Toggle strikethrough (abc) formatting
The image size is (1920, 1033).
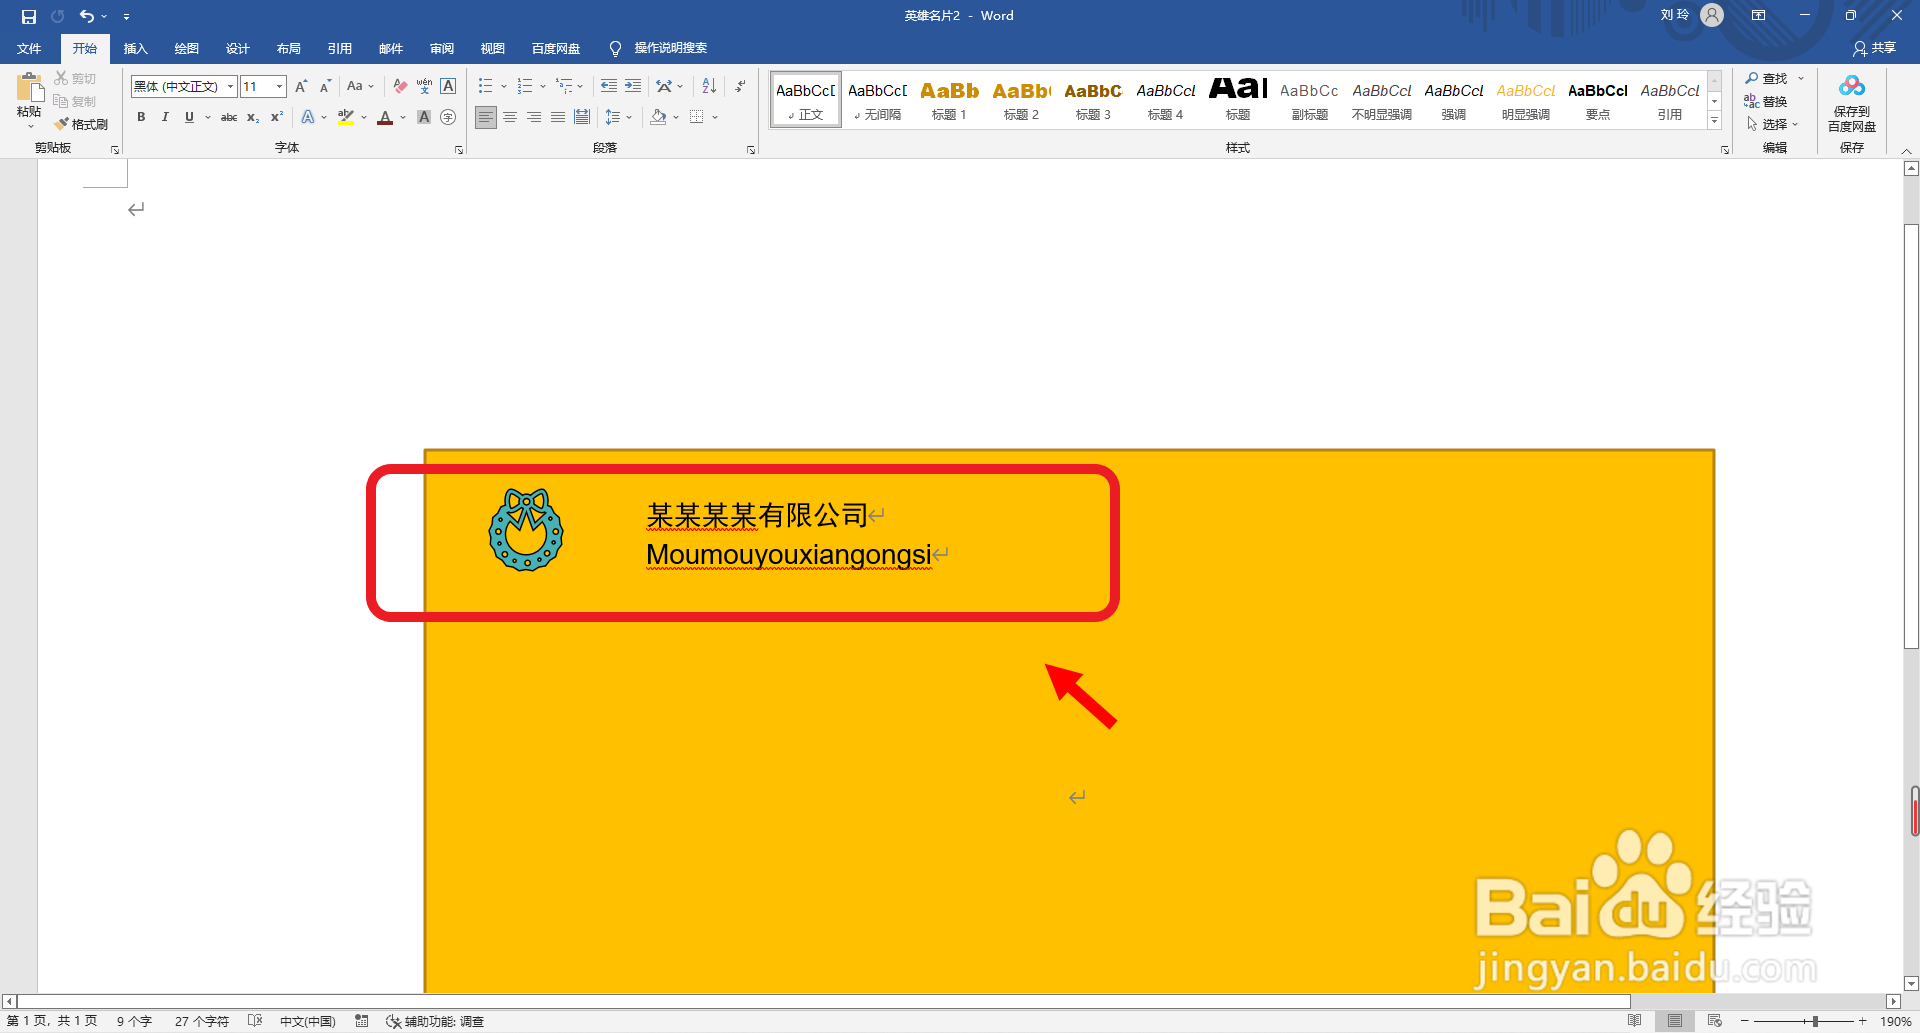click(229, 117)
